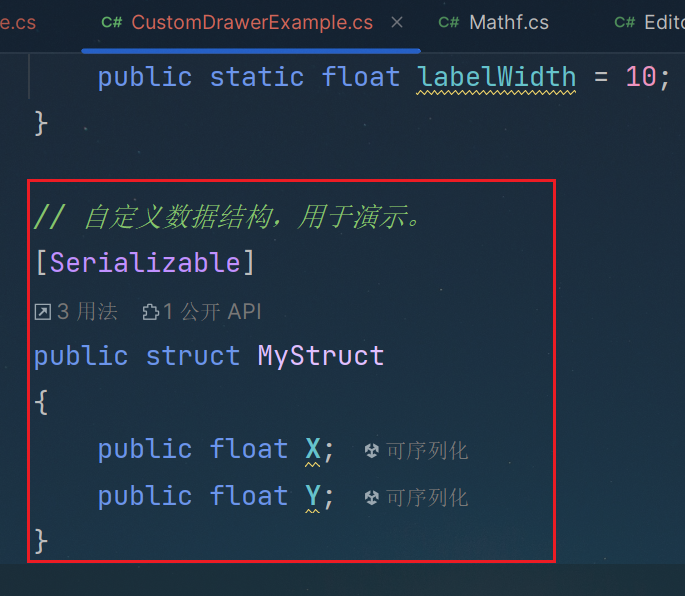Click the 'struct' keyword
Image resolution: width=685 pixels, height=596 pixels.
[x=193, y=356]
